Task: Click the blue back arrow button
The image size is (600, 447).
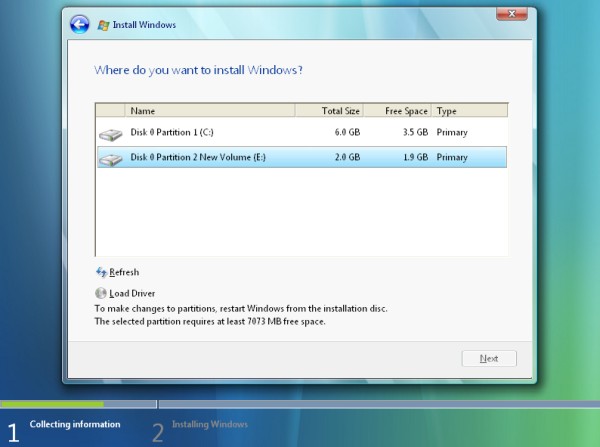Action: [x=80, y=24]
